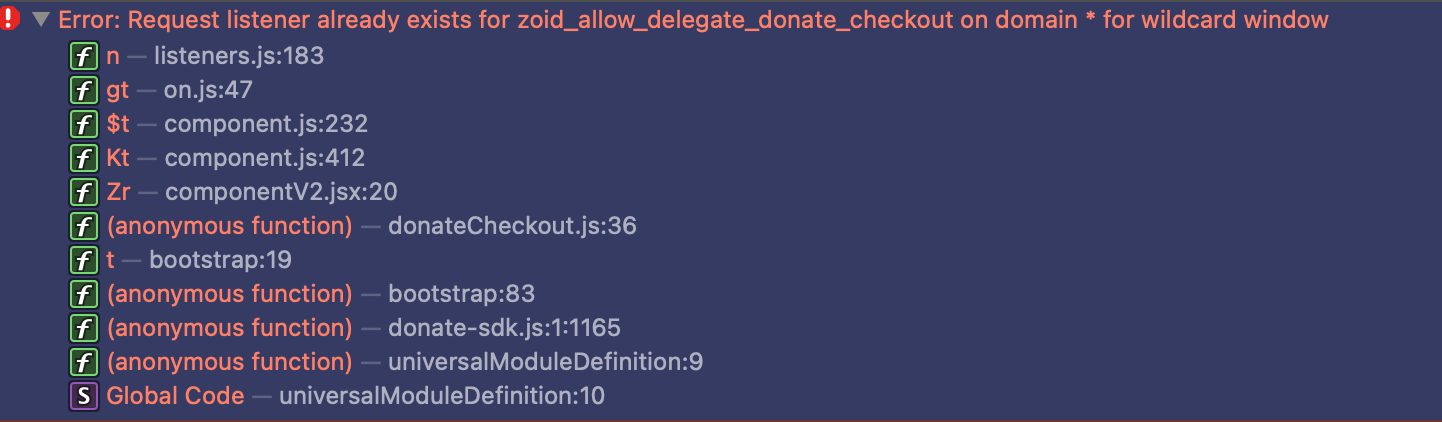This screenshot has width=1442, height=422.
Task: Select the Request listener error message text
Action: click(x=693, y=19)
